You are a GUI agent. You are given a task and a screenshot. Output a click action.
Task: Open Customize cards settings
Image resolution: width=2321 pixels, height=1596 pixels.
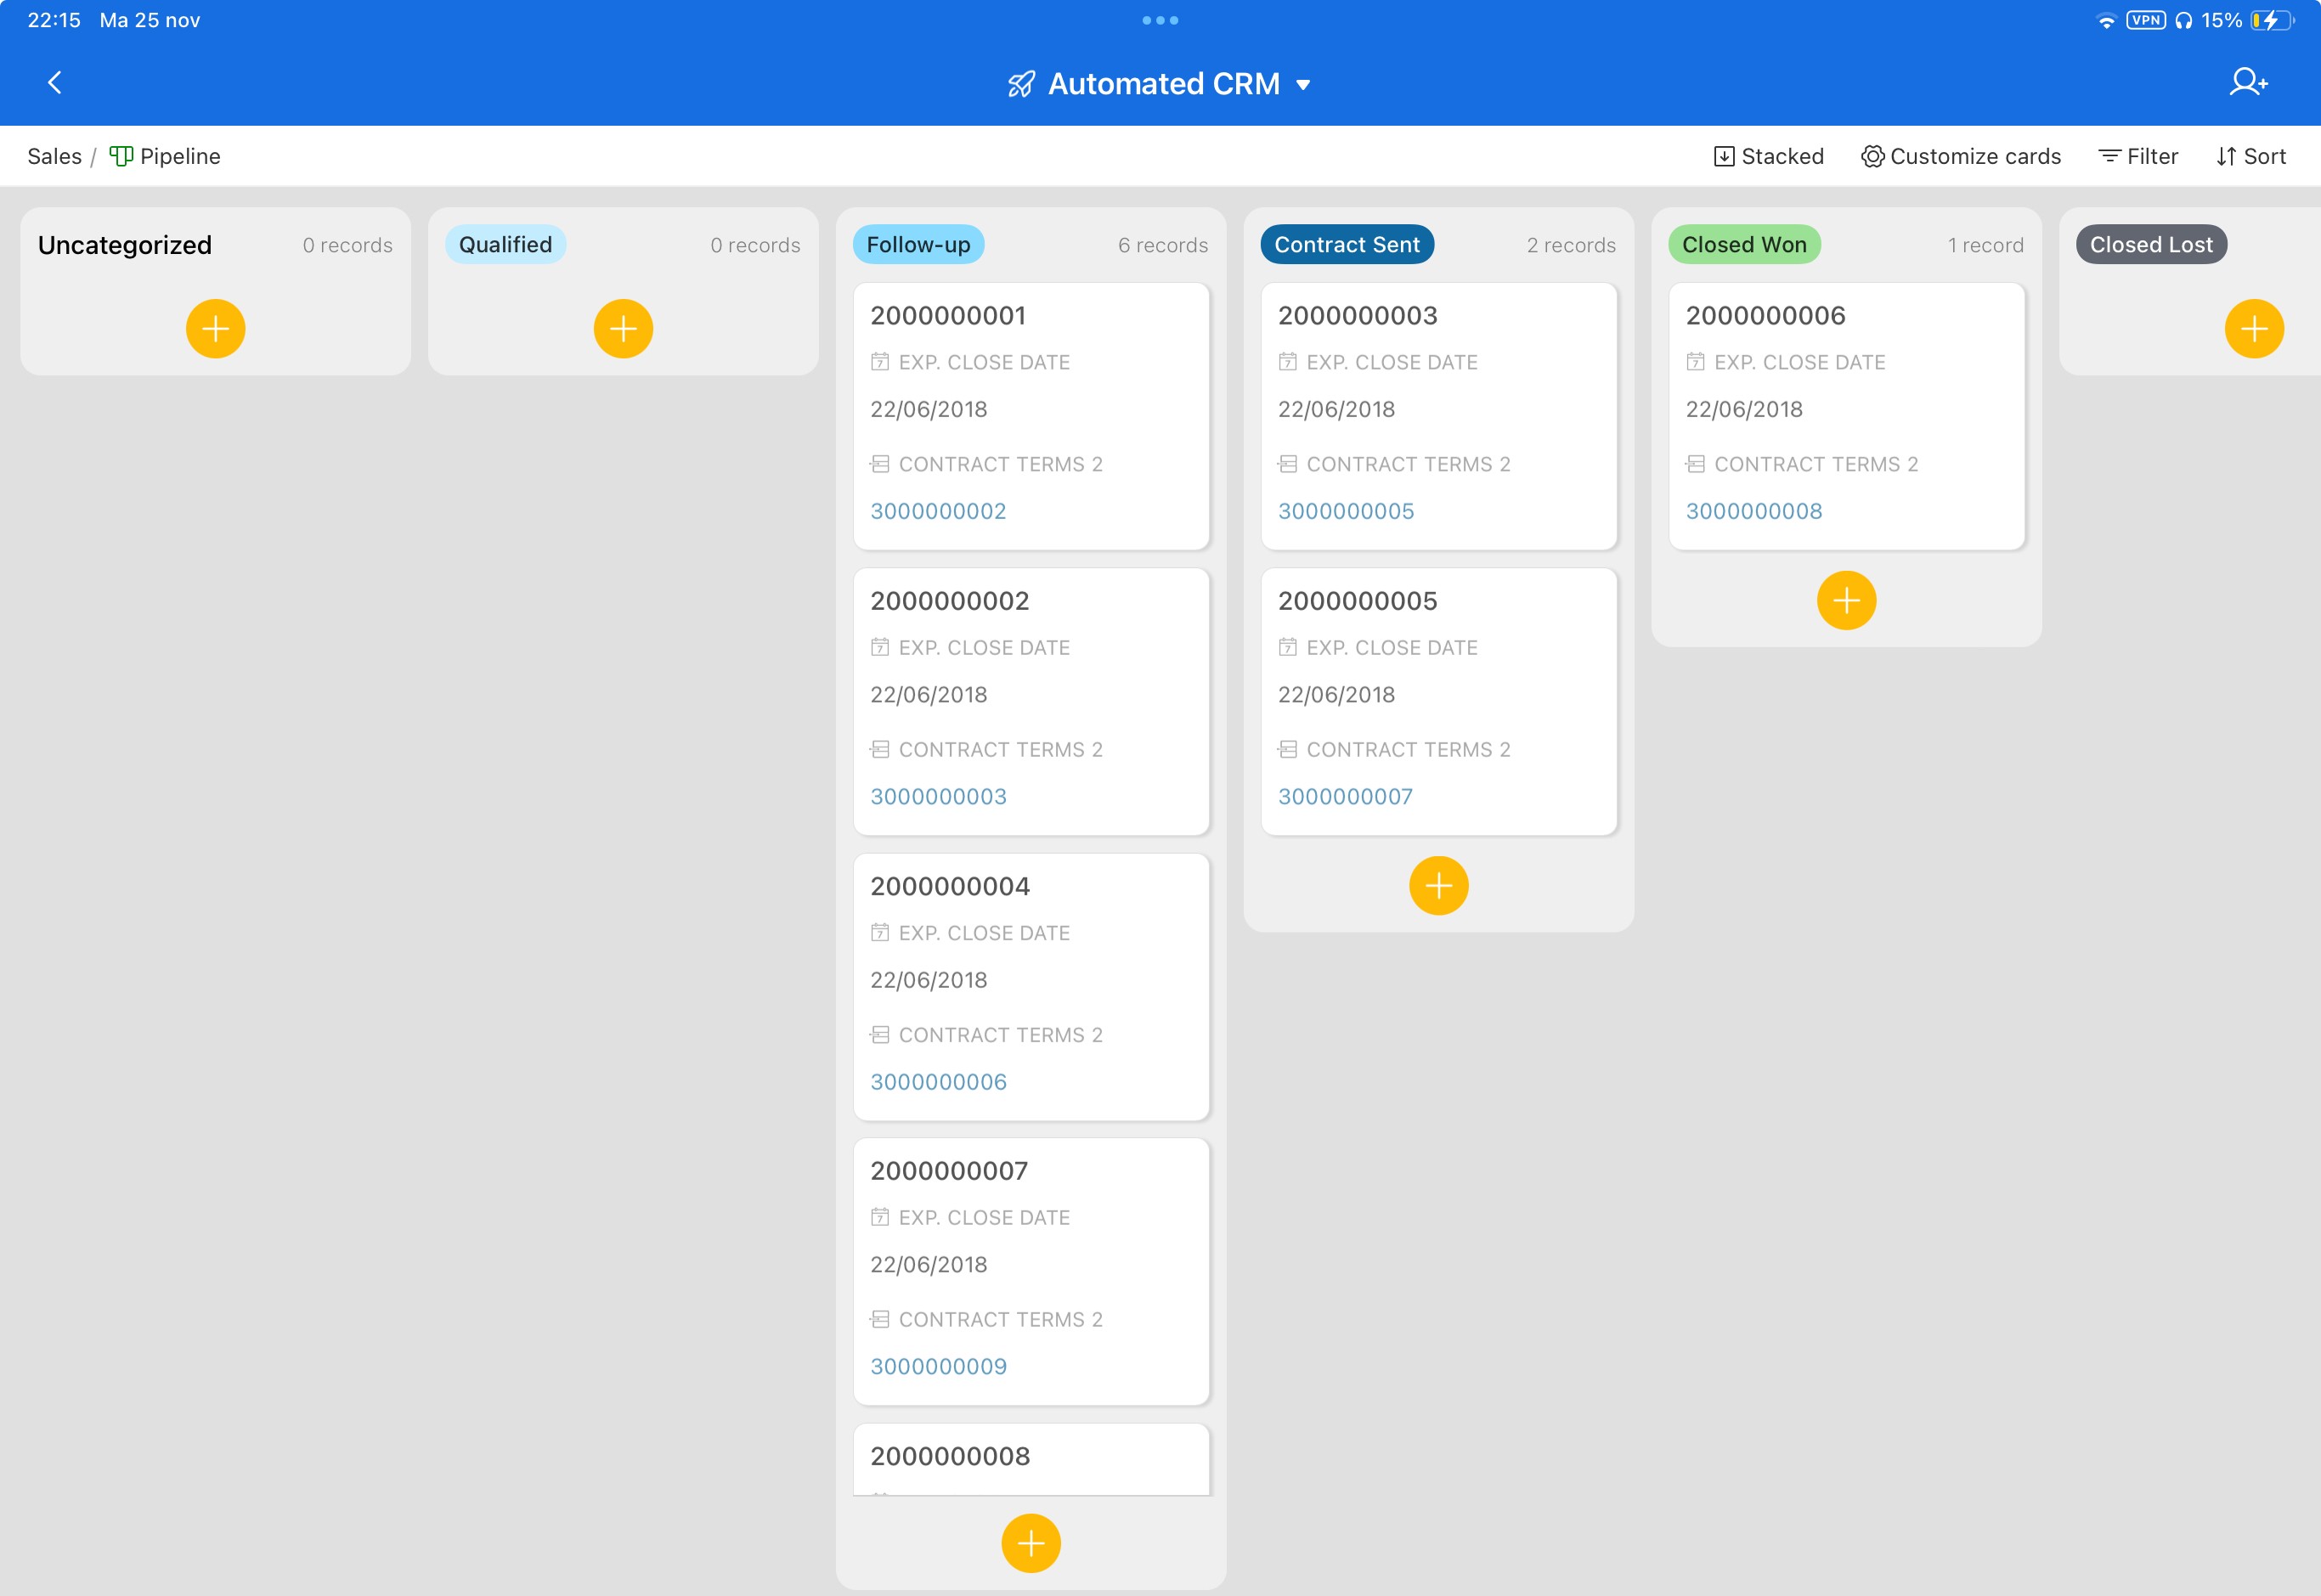(1960, 157)
